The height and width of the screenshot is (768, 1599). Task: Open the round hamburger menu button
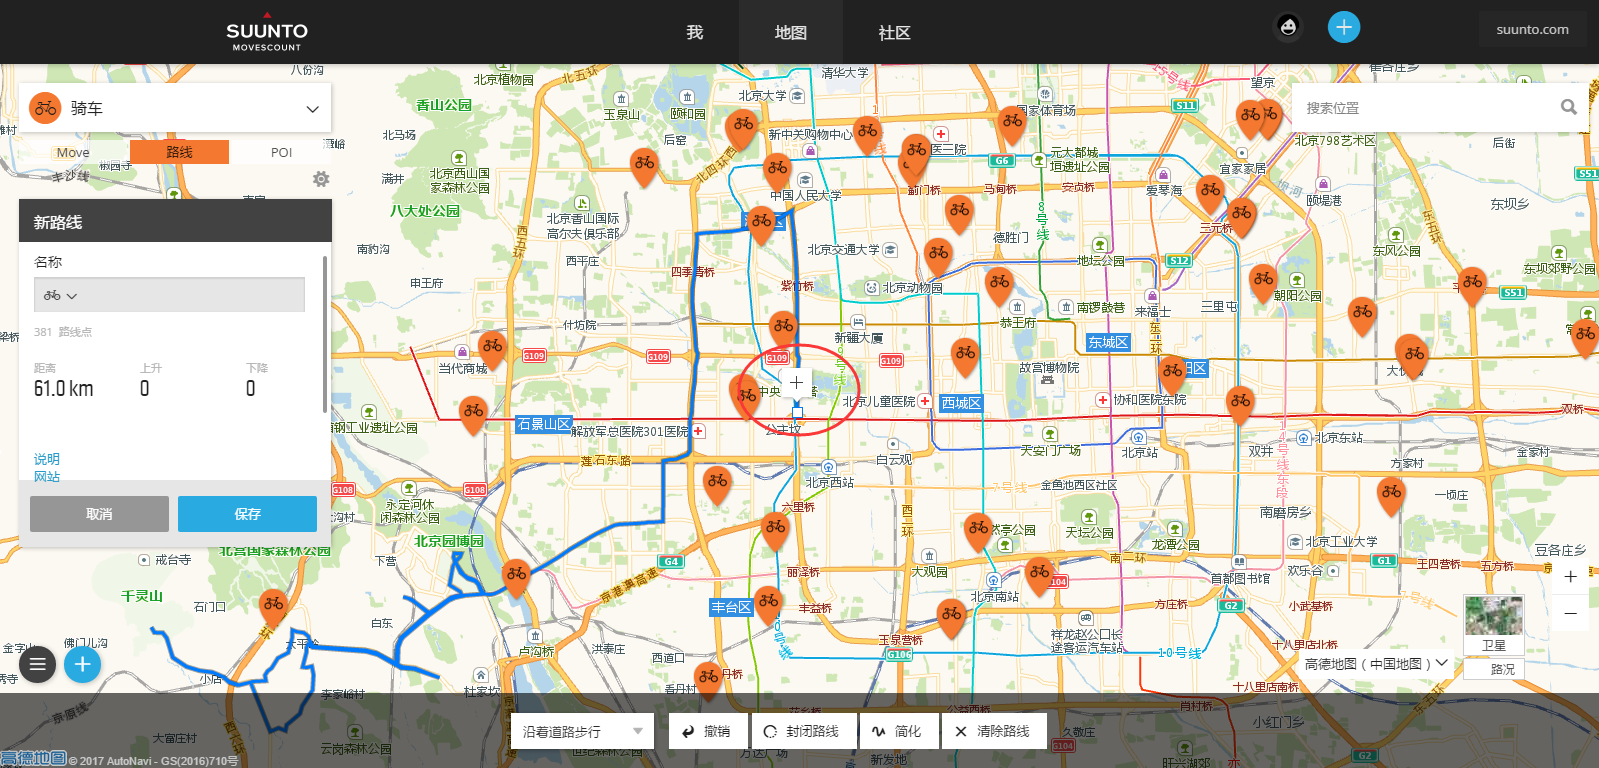tap(38, 664)
